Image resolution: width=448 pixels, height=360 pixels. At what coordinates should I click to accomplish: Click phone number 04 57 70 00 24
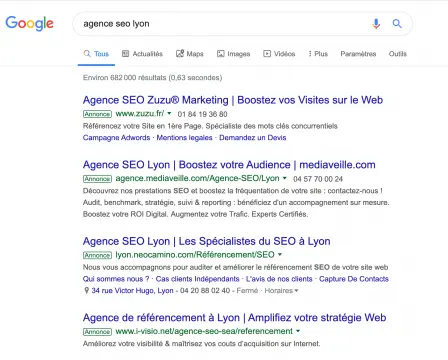click(318, 179)
